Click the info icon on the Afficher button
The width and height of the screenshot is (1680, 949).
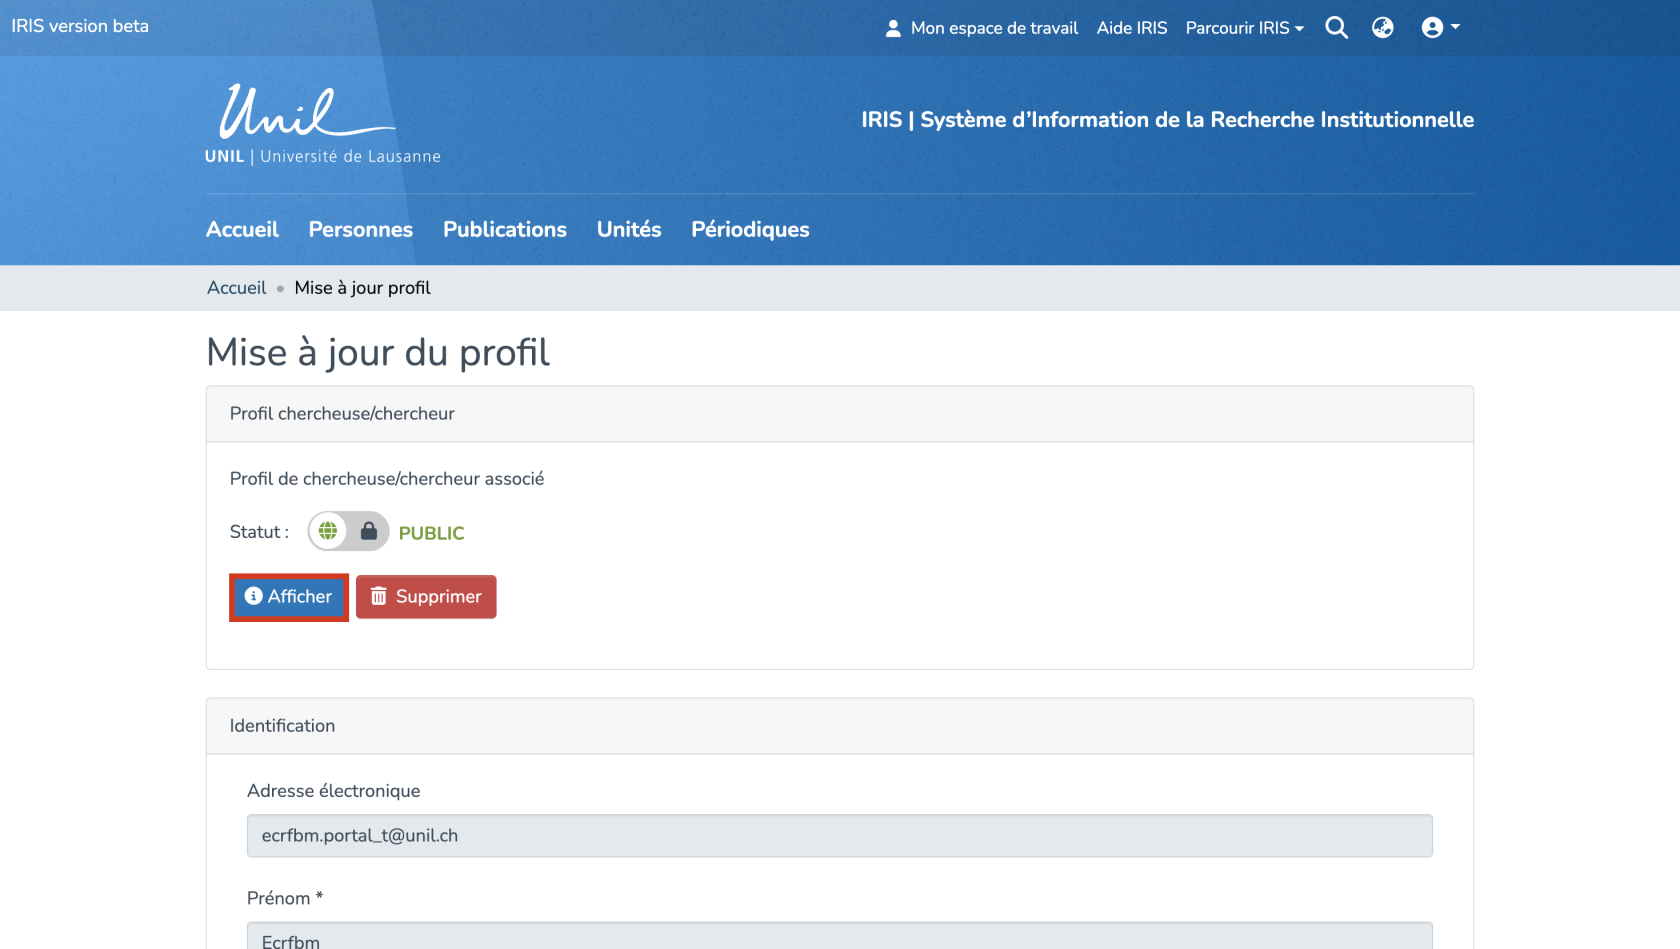click(x=254, y=596)
